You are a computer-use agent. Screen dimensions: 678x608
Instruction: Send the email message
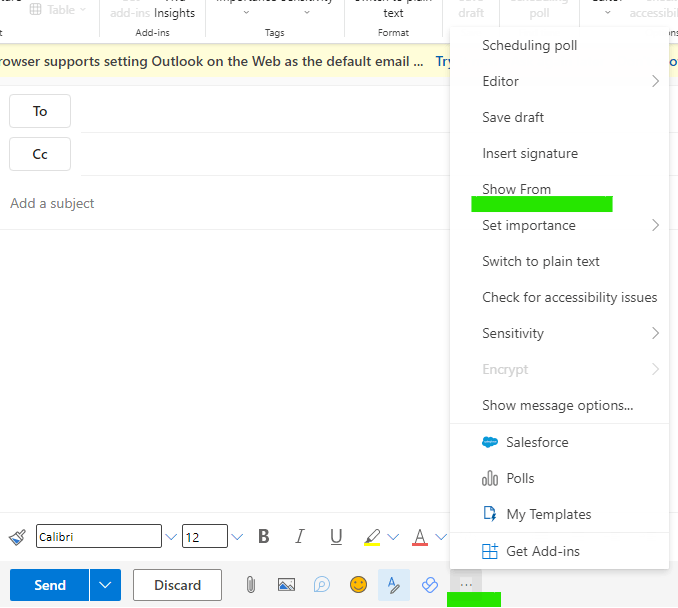49,585
